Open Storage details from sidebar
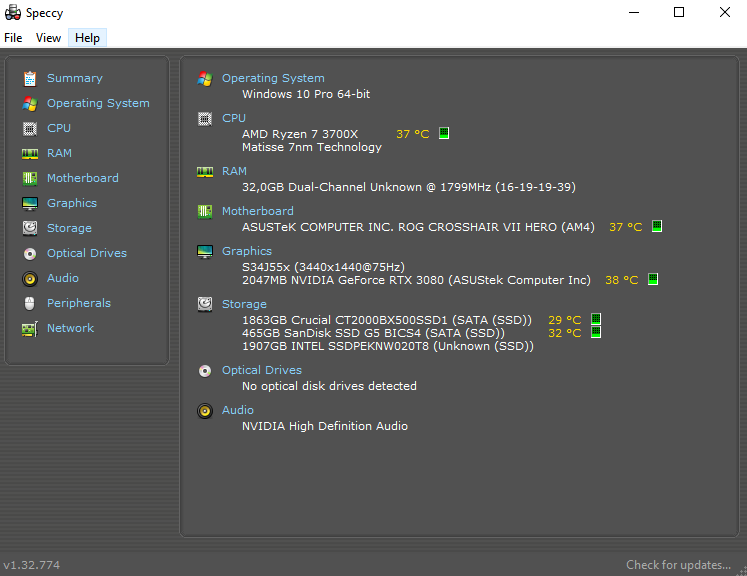This screenshot has height=576, width=747. (x=69, y=228)
